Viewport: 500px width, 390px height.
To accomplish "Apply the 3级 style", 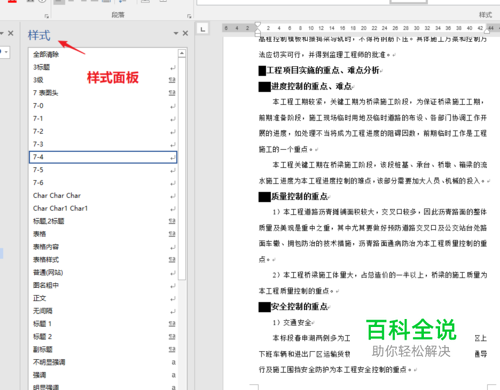I will 103,80.
